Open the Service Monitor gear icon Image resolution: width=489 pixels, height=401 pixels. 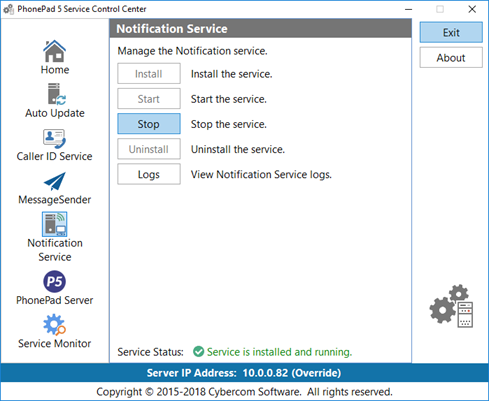tap(55, 324)
